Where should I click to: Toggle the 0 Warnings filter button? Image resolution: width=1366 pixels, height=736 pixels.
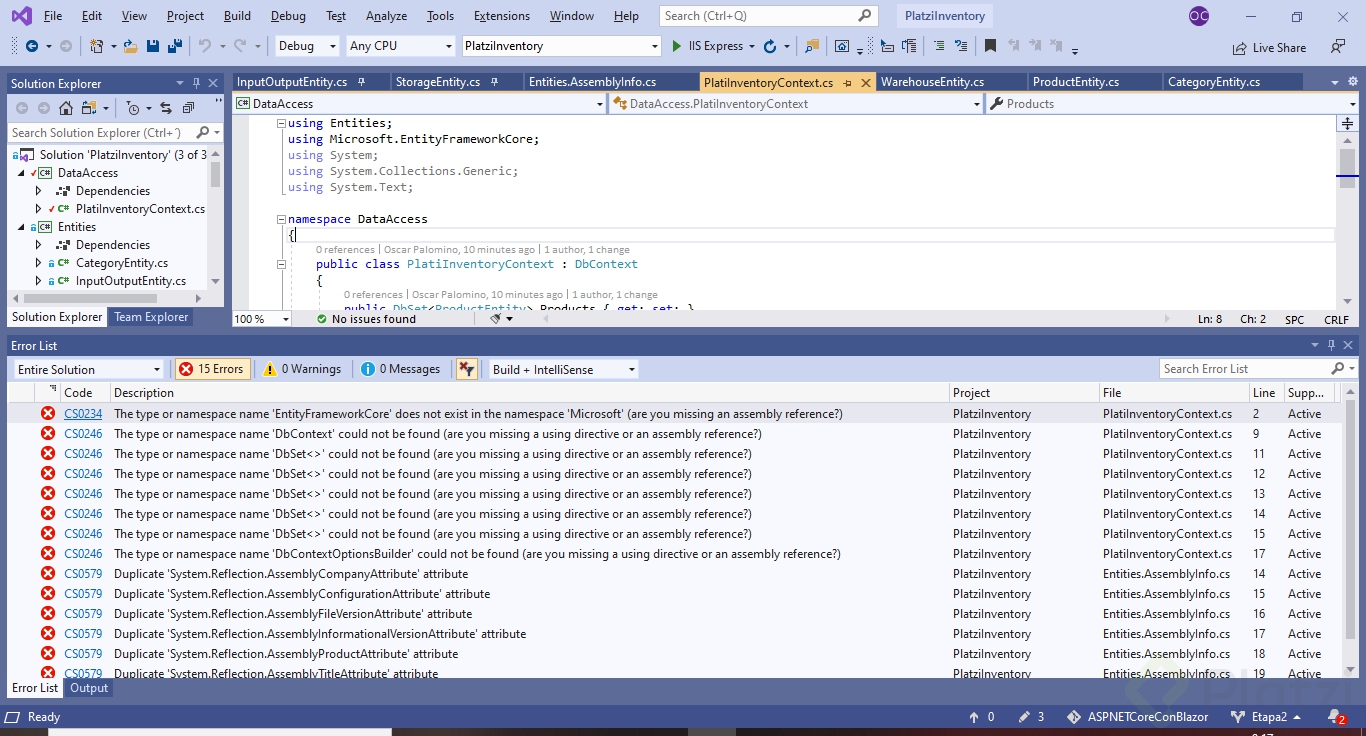coord(302,369)
